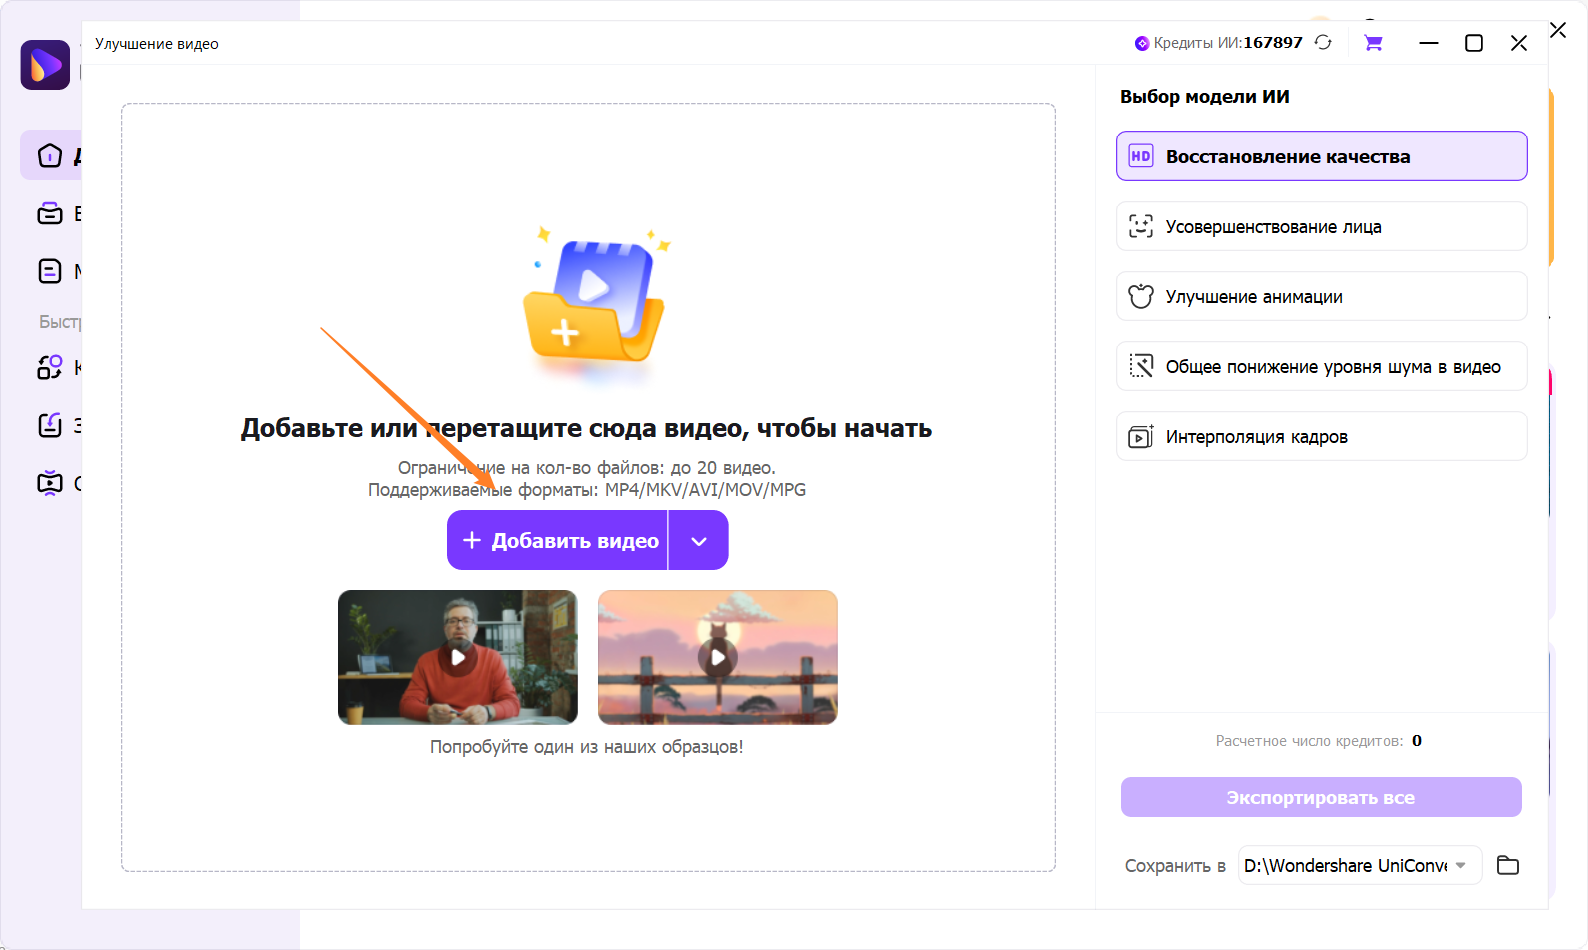Image resolution: width=1588 pixels, height=950 pixels.
Task: Open the browse output folder icon
Action: click(1508, 865)
